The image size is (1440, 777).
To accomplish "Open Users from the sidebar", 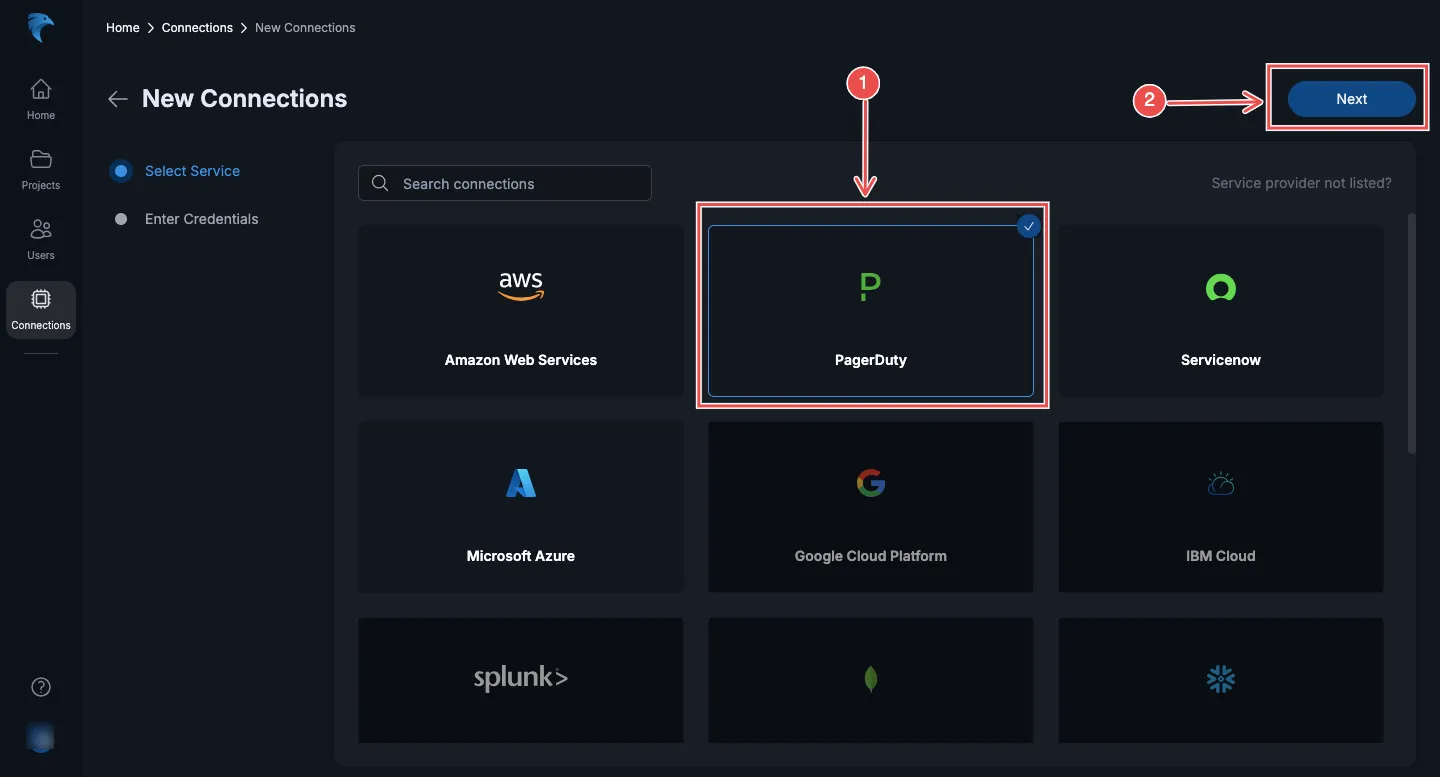I will pyautogui.click(x=41, y=239).
